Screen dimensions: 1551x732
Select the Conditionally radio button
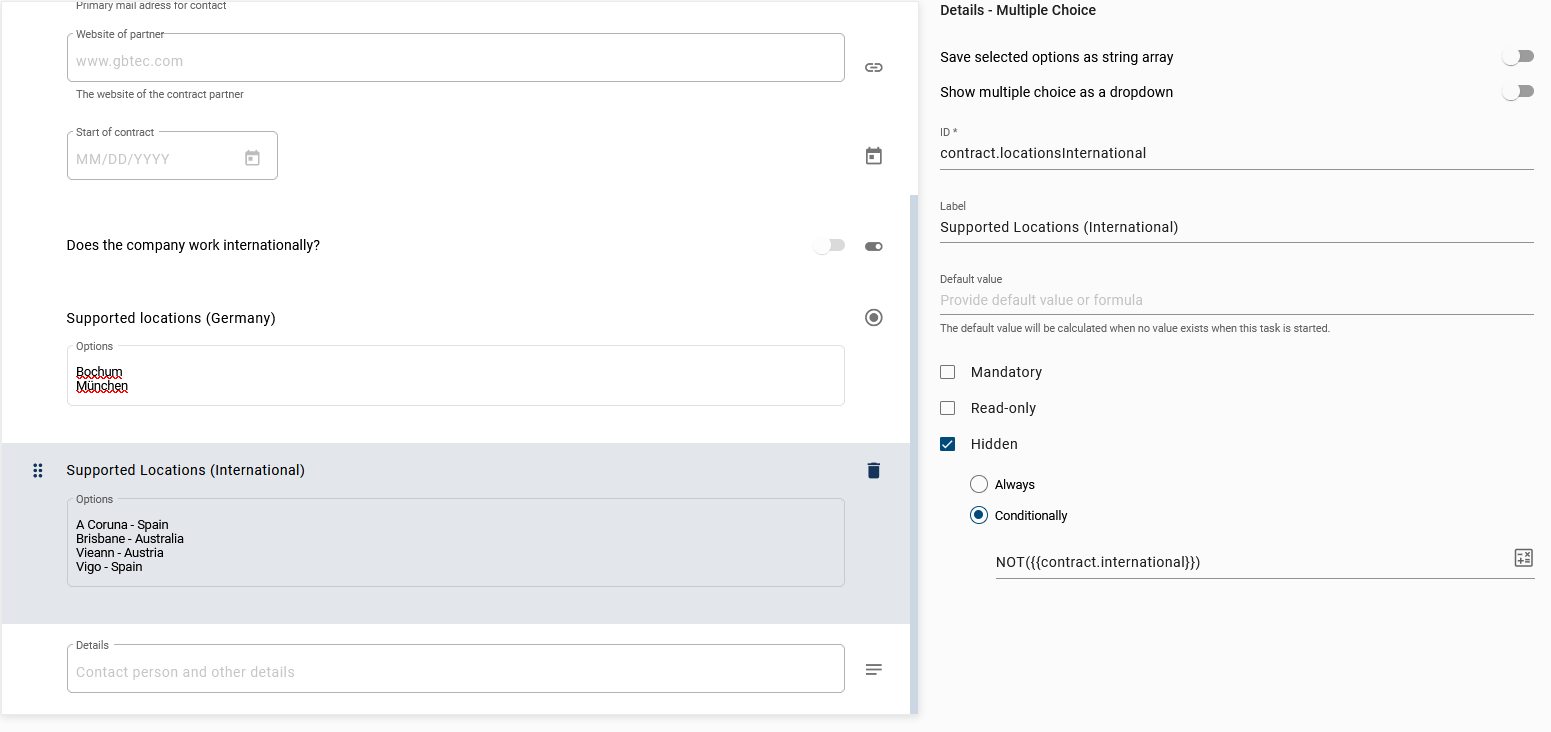pyautogui.click(x=978, y=515)
